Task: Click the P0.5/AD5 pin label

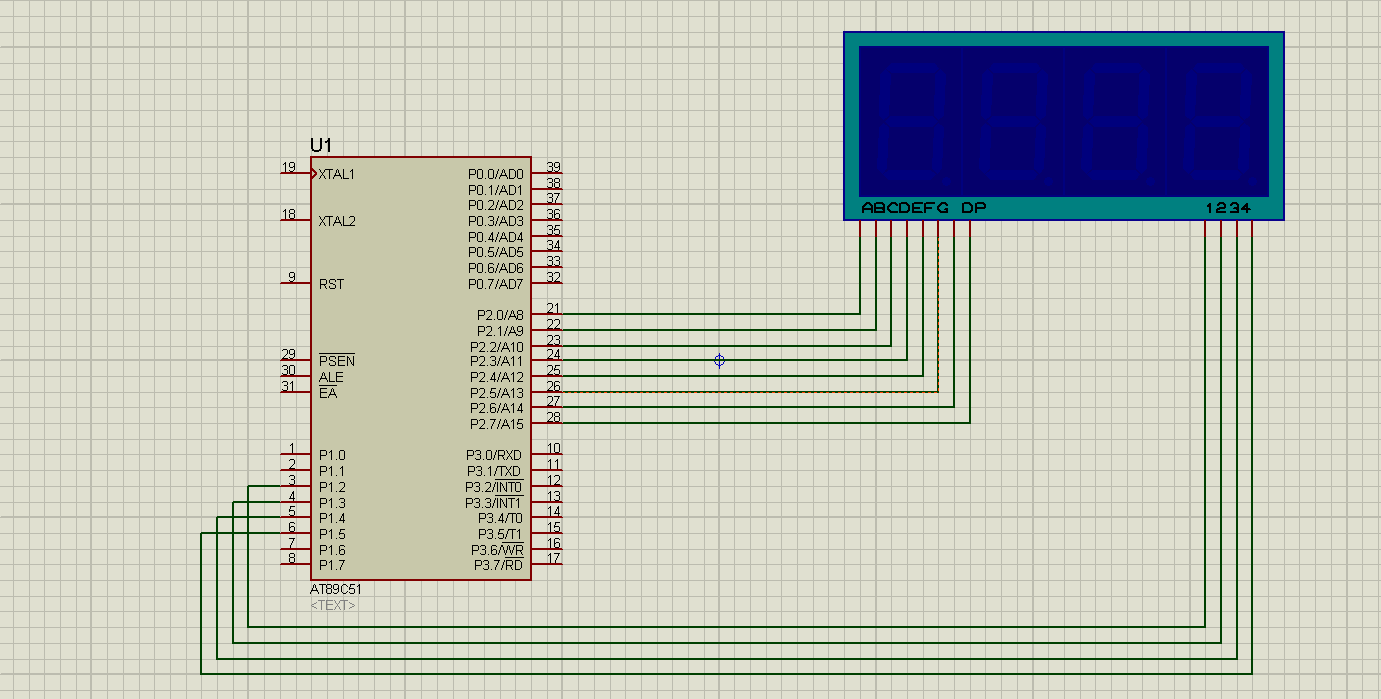Action: (496, 252)
